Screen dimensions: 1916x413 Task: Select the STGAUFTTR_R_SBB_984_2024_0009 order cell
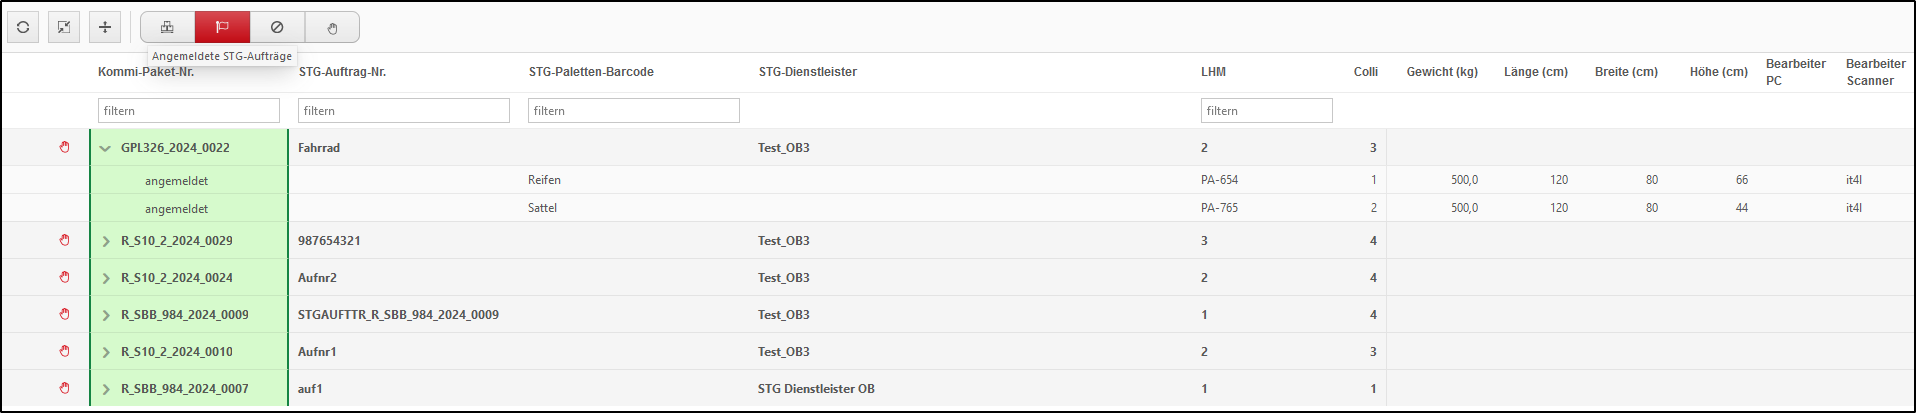click(398, 314)
